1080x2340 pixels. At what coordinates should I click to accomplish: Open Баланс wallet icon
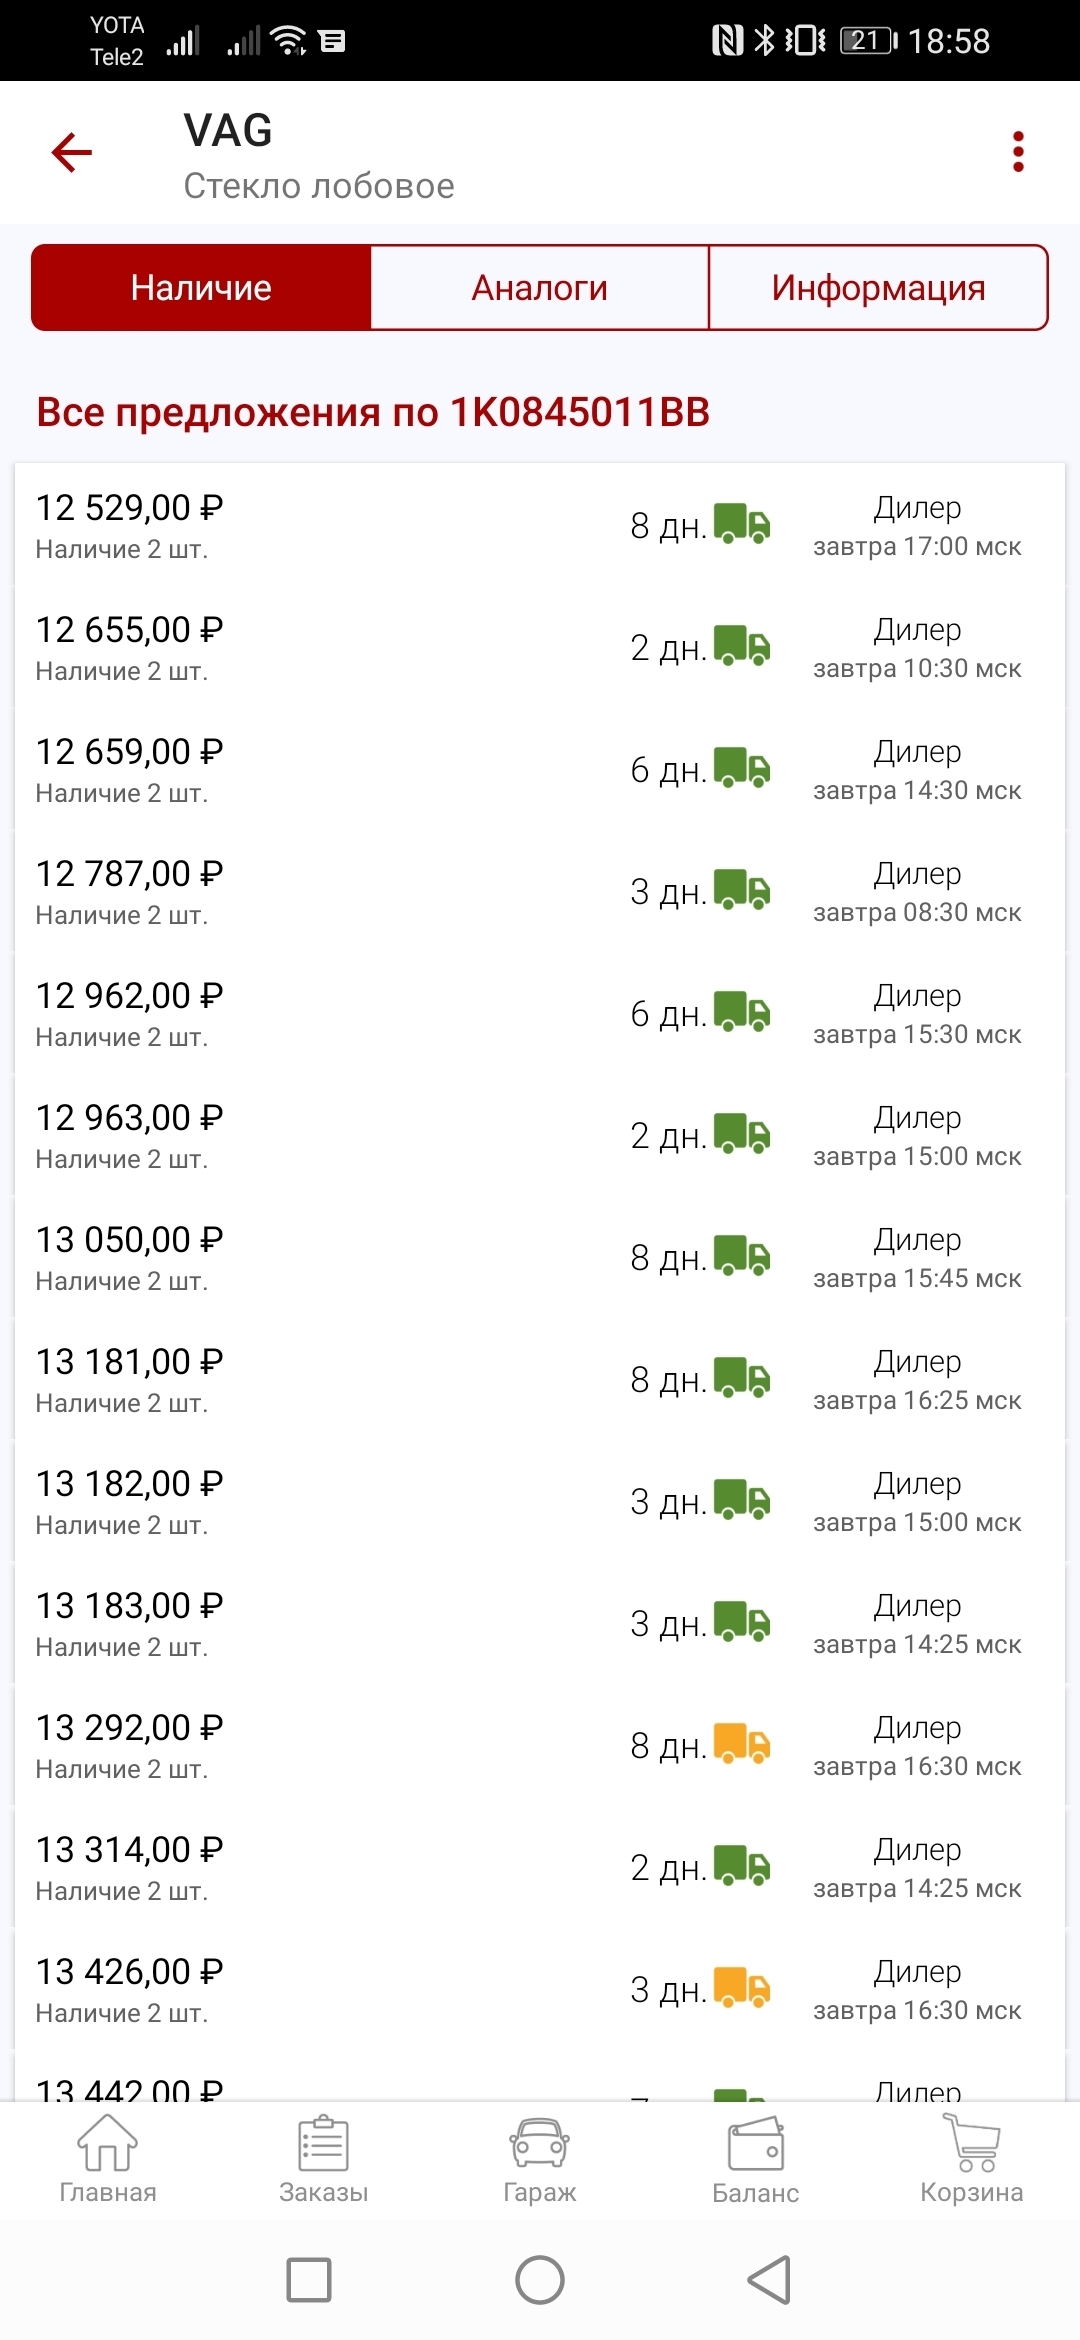(x=755, y=2144)
